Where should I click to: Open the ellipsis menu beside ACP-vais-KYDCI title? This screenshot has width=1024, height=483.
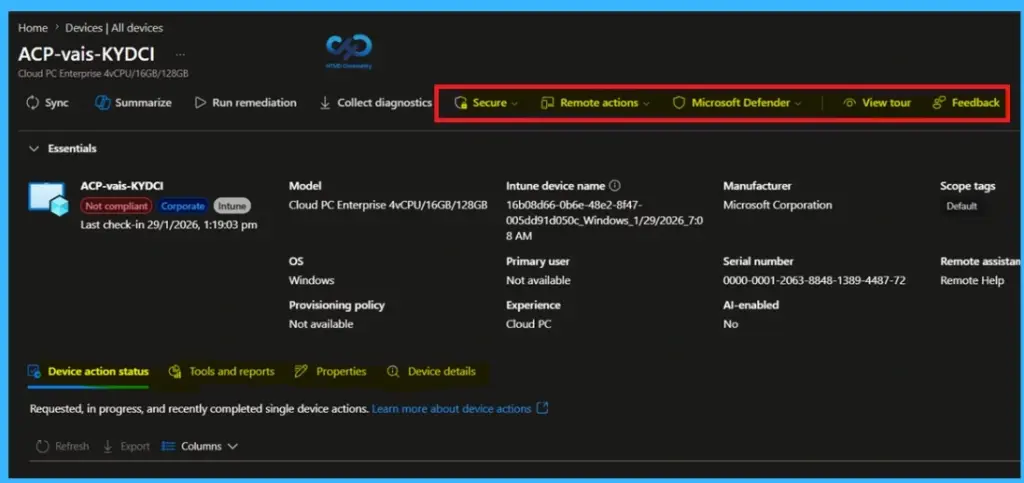(181, 54)
